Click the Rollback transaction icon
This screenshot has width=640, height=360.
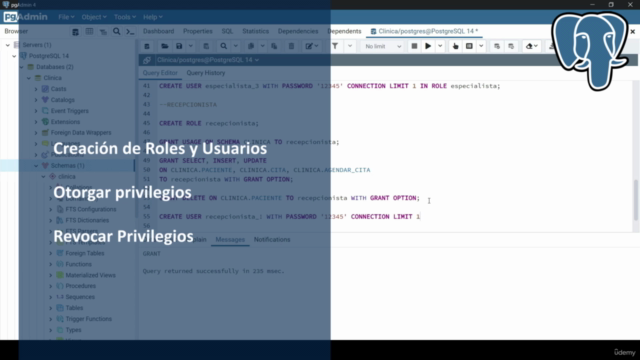pos(511,46)
